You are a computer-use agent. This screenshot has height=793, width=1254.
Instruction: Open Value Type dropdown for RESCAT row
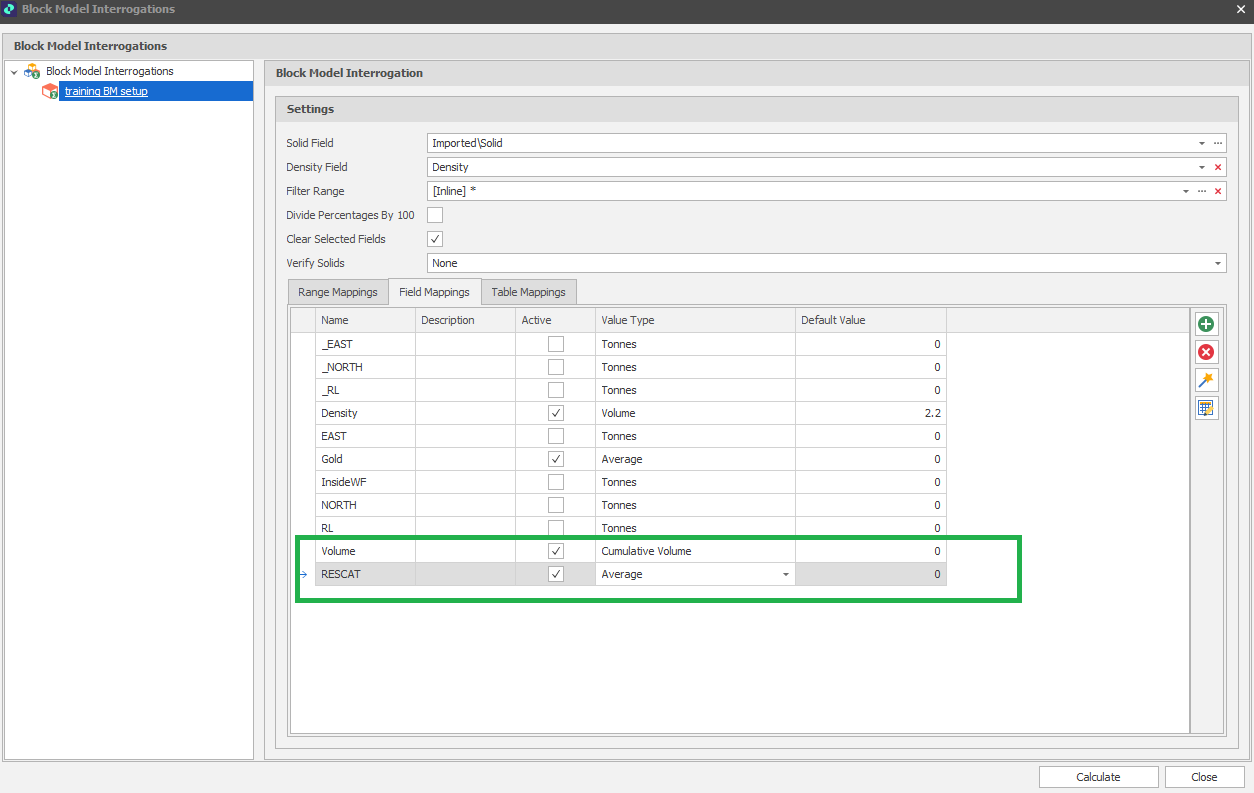[x=785, y=575]
